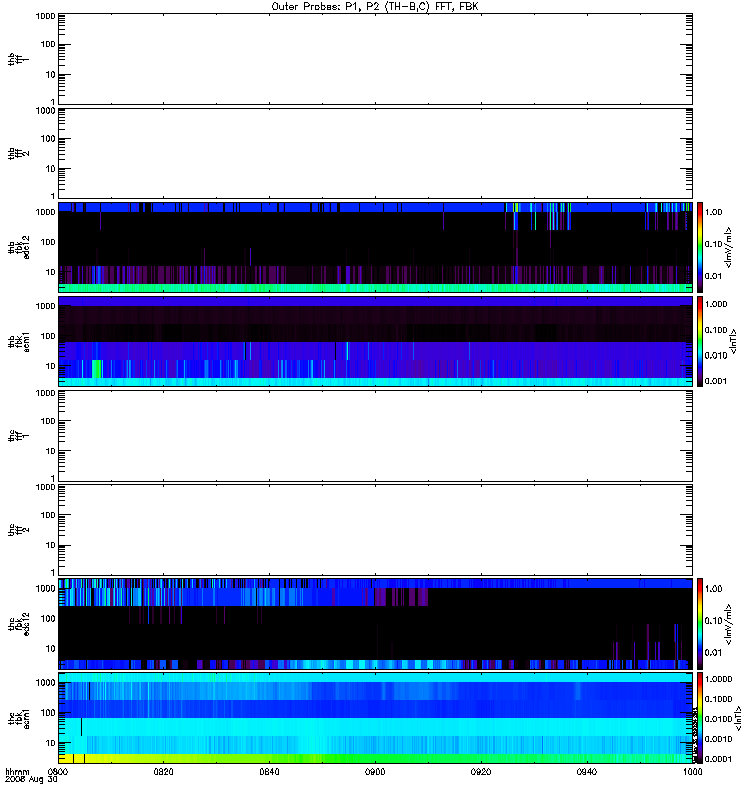Click the '0900' label at axis midpoint
This screenshot has height=800, width=750.
(375, 772)
